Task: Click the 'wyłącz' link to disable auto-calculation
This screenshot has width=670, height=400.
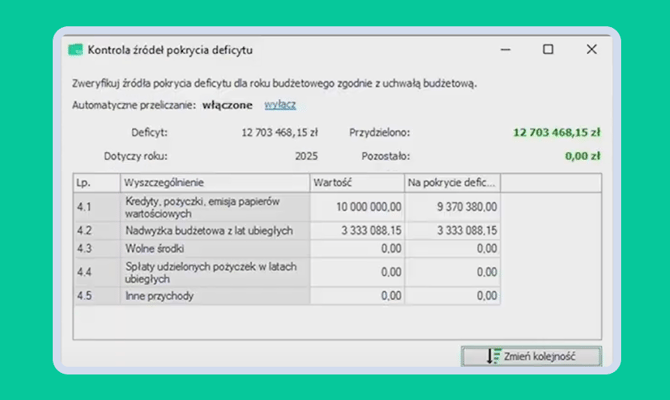Action: click(x=280, y=104)
